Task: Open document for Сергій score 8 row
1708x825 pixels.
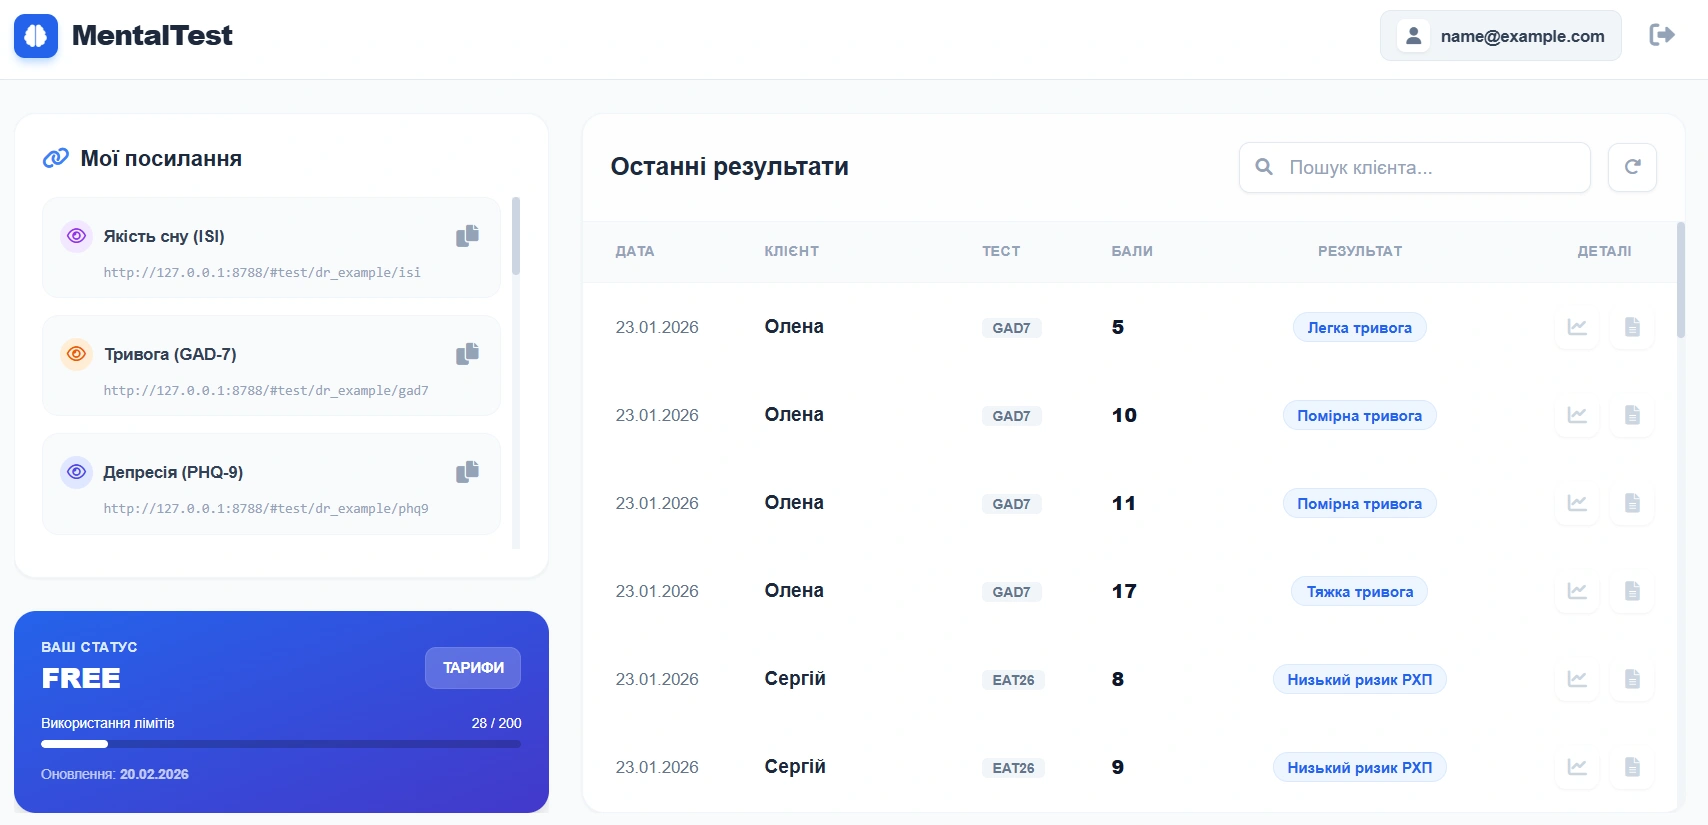Action: pyautogui.click(x=1632, y=679)
